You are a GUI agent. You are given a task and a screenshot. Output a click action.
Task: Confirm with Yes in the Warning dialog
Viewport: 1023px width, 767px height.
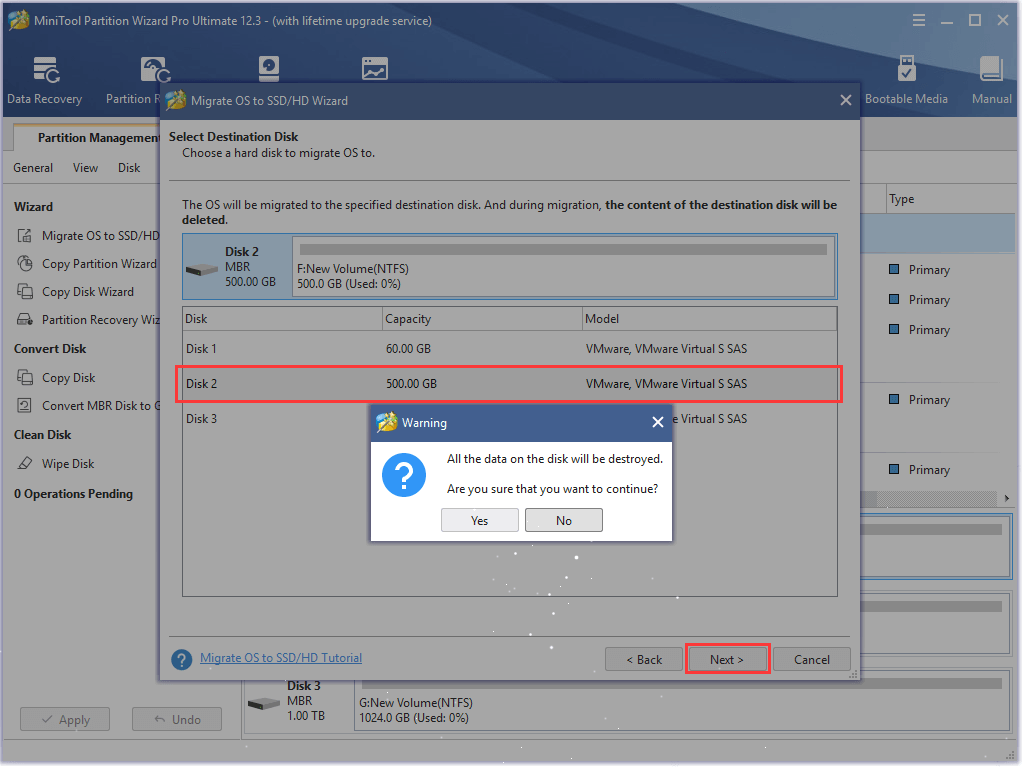tap(480, 520)
